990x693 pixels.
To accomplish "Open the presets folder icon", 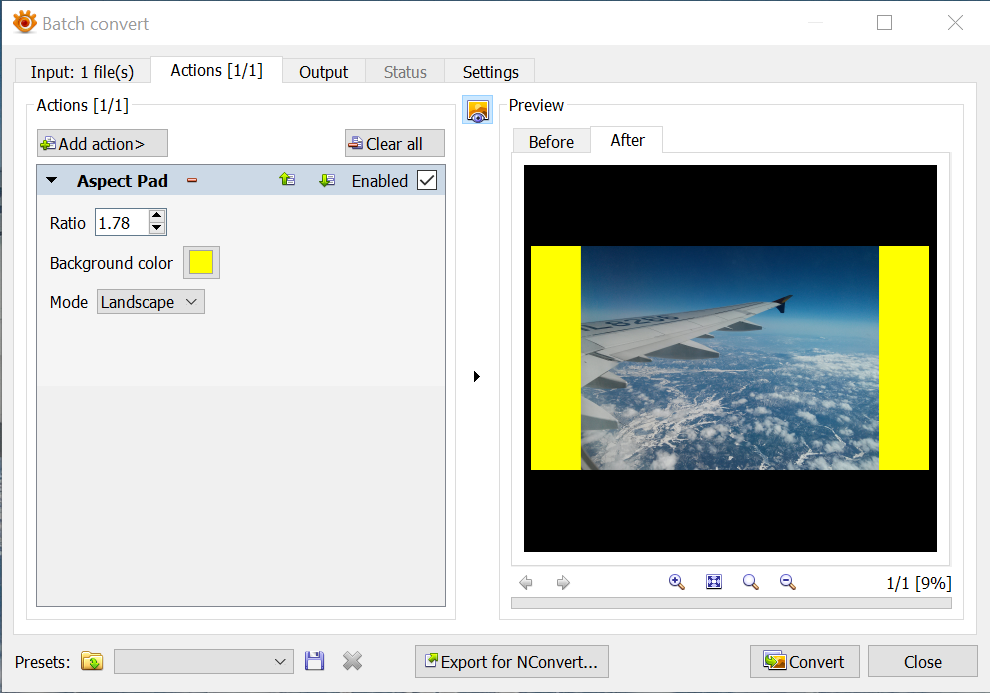I will tap(92, 661).
